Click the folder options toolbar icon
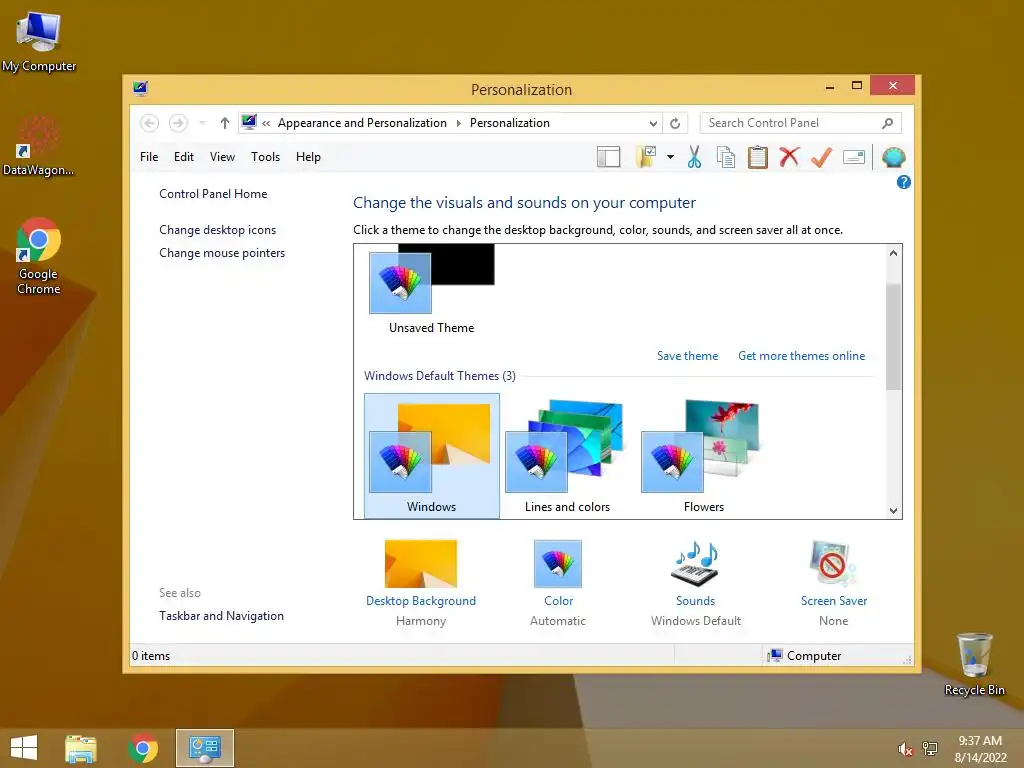 pos(645,157)
